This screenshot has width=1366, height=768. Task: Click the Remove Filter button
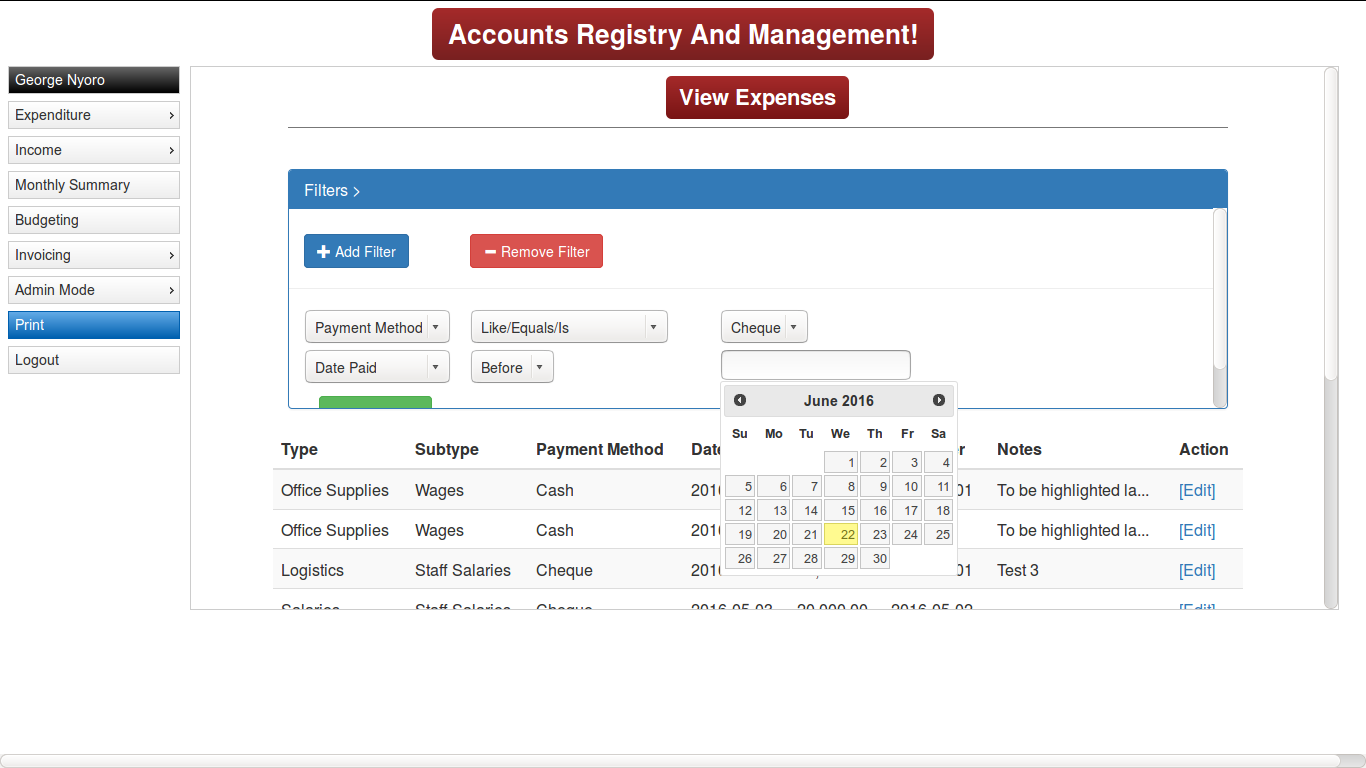point(536,252)
